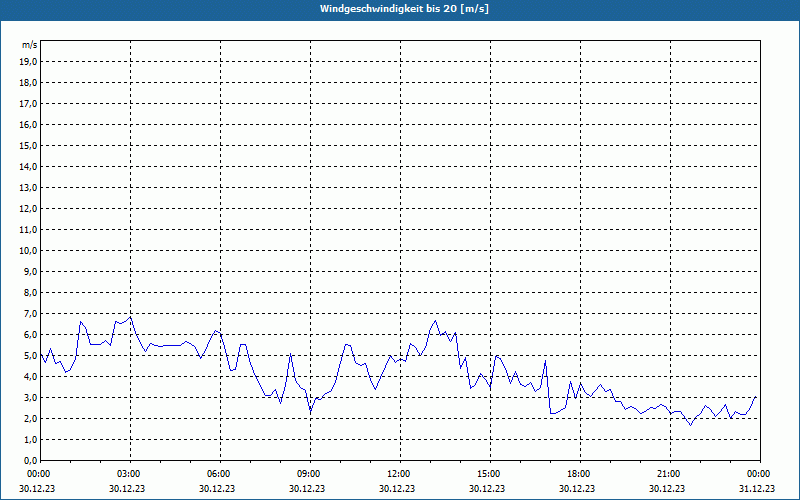Click the '30.12.23' date under 12:00
The image size is (800, 500).
click(397, 488)
